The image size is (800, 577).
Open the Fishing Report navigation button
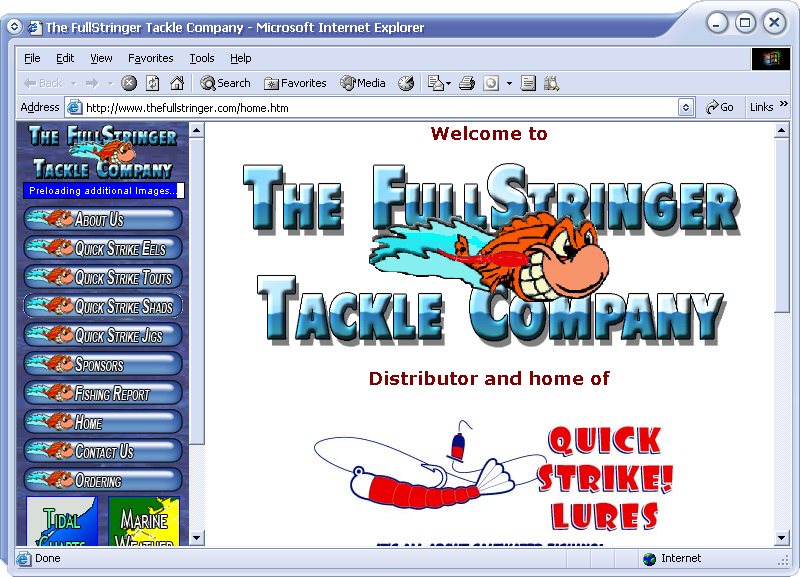103,393
